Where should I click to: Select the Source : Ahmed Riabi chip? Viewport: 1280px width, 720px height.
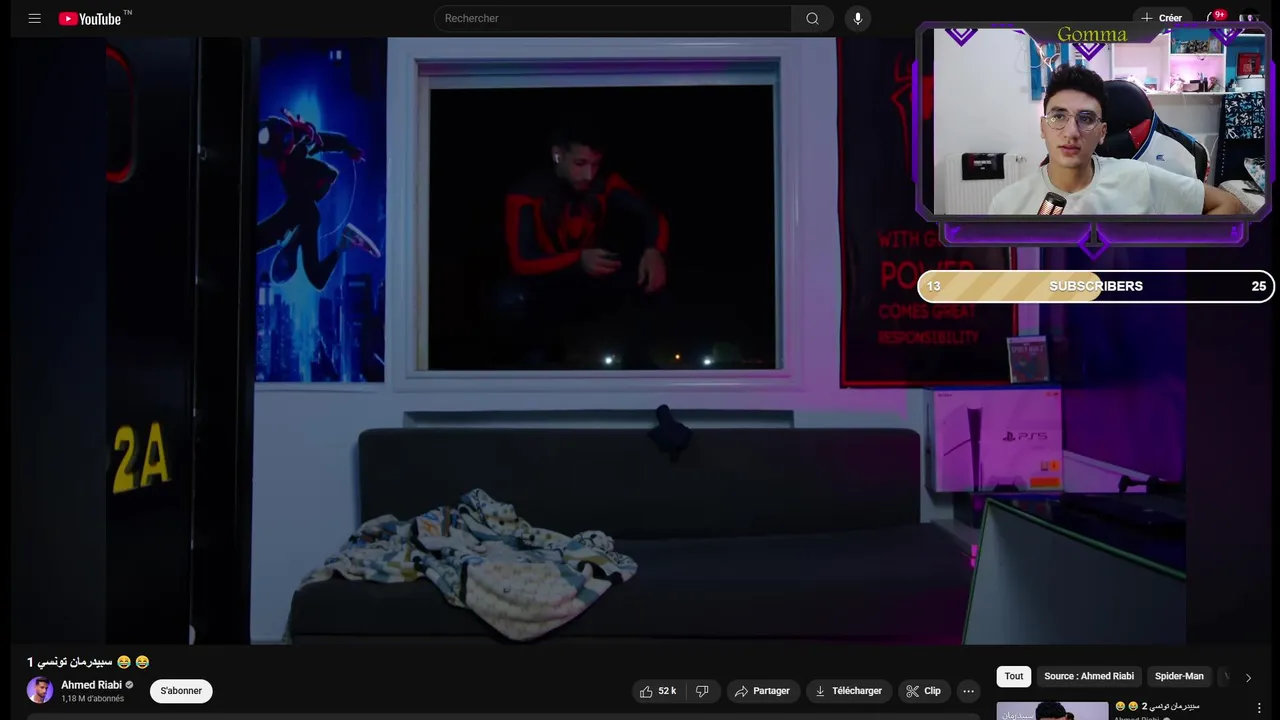coord(1089,676)
